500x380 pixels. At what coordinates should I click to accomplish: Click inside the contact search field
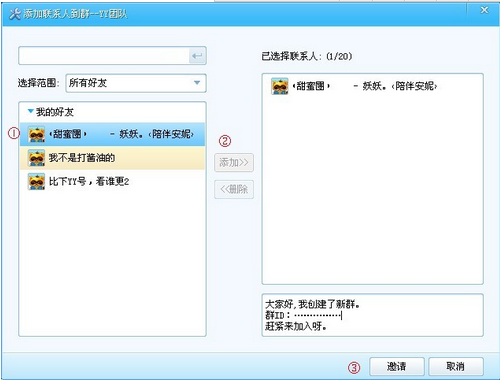coord(104,56)
